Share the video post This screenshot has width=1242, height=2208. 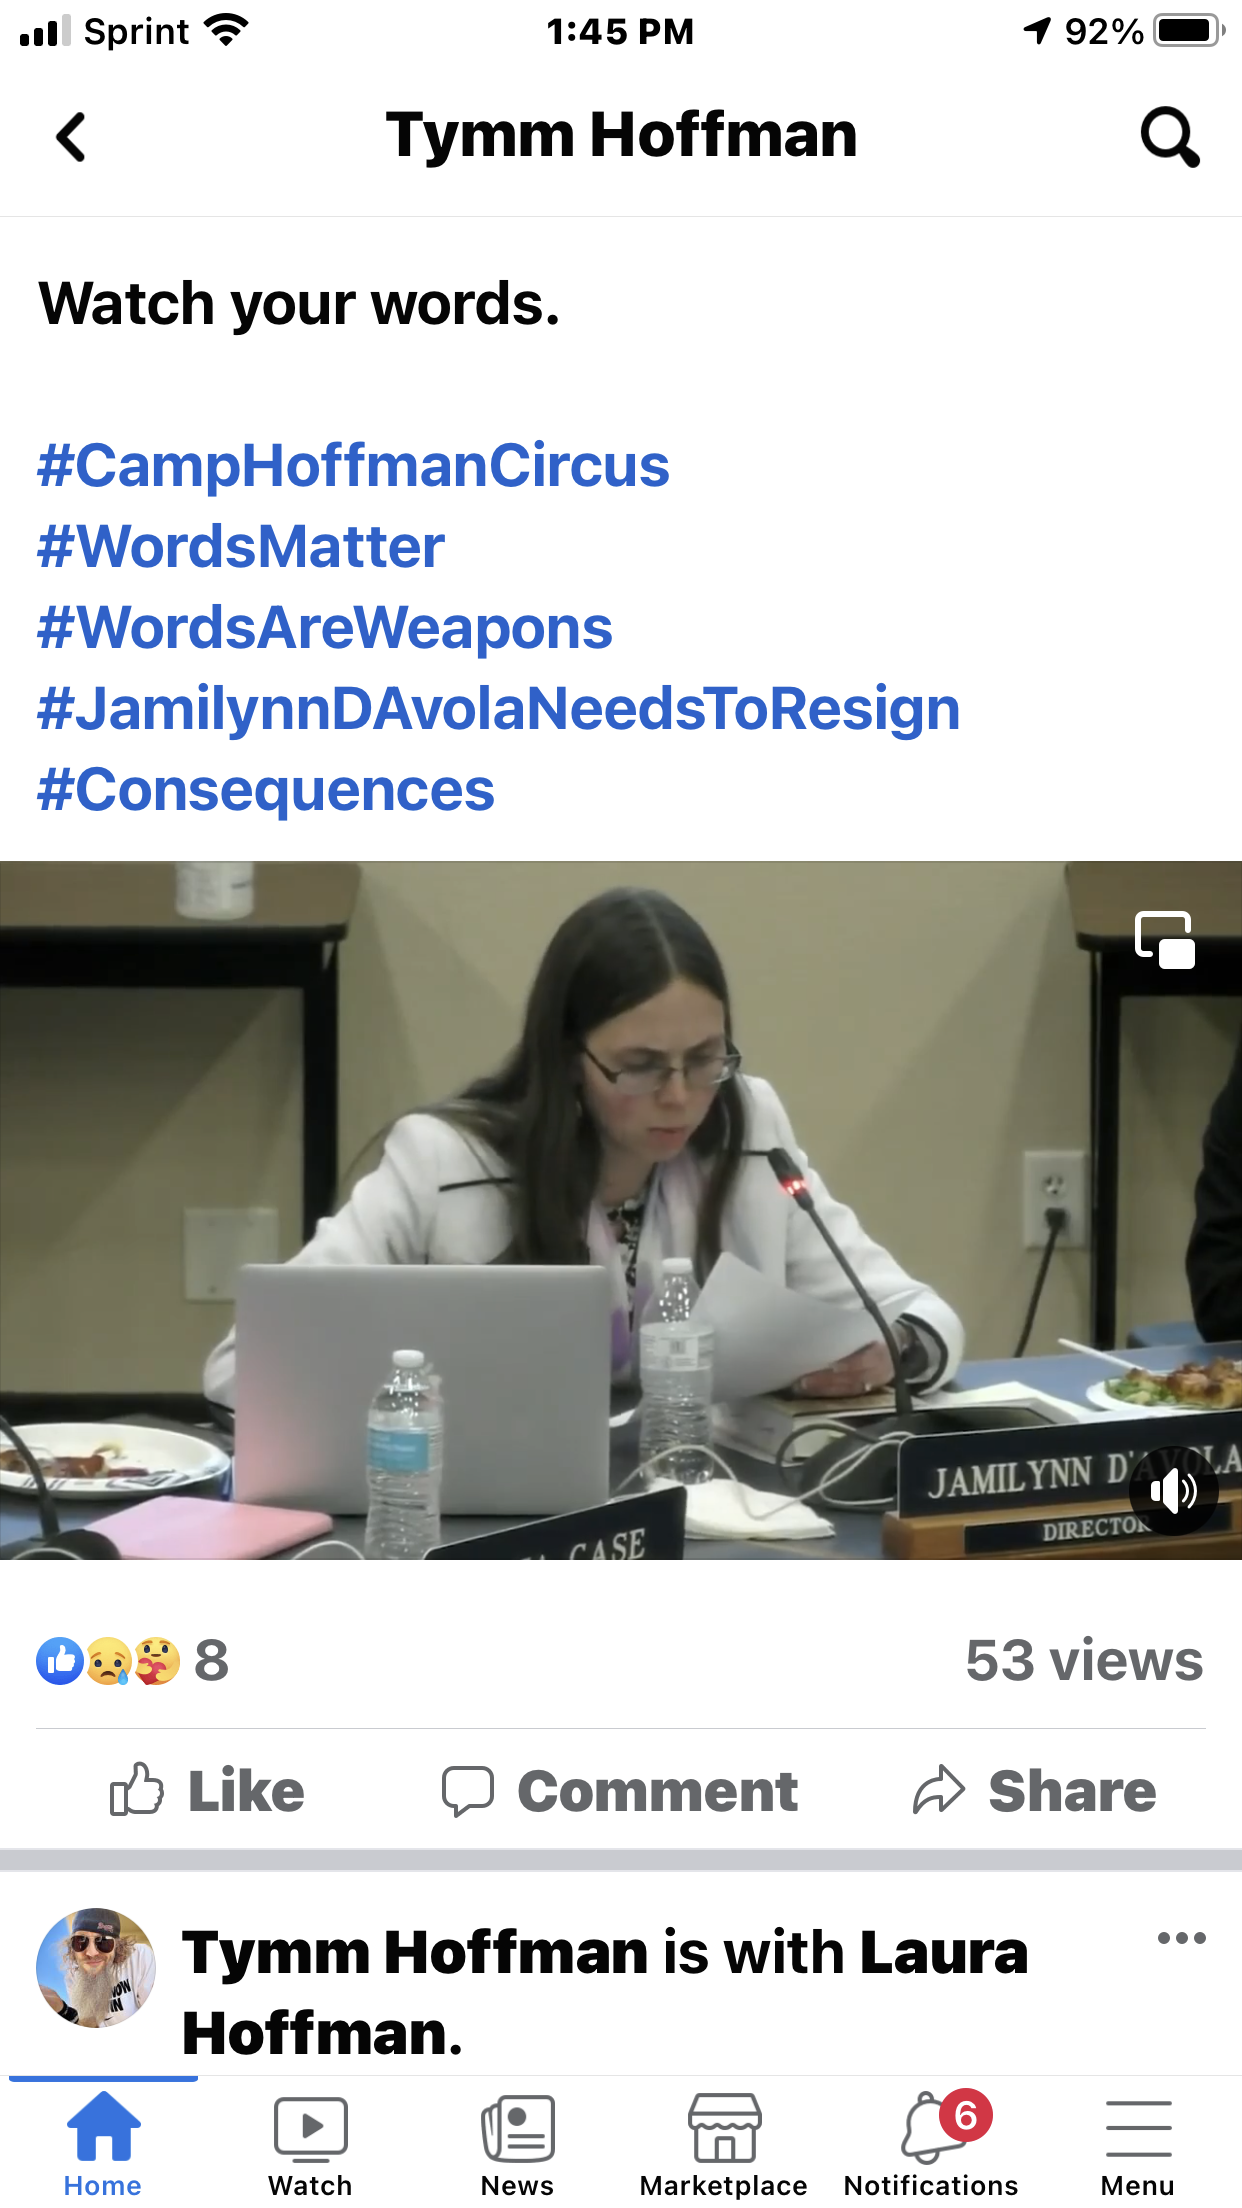point(1034,1790)
